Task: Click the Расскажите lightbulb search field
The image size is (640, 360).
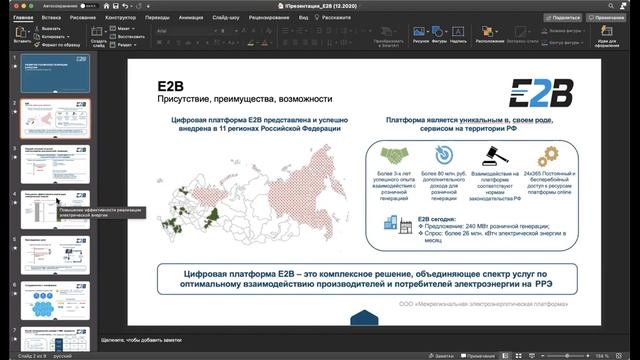Action: point(333,18)
